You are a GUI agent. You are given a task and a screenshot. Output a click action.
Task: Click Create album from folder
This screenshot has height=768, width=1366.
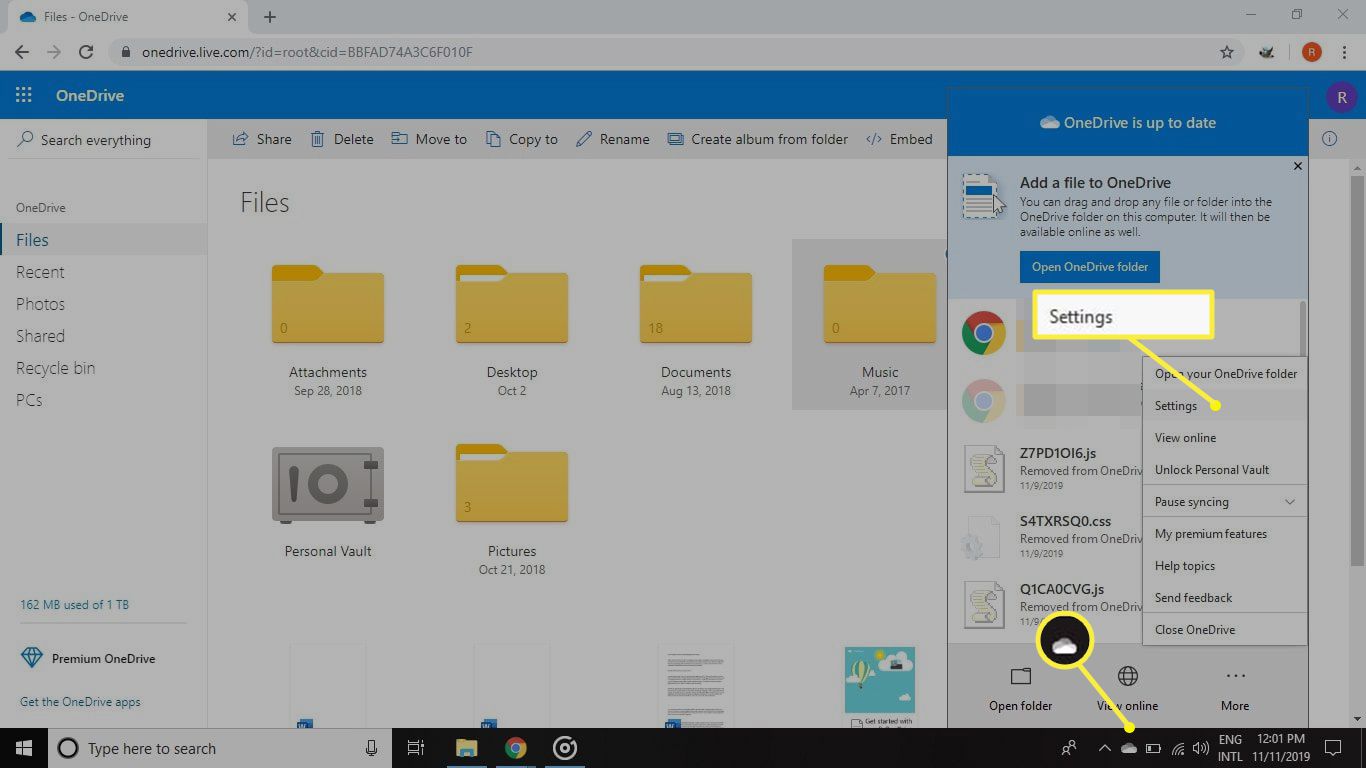click(757, 139)
